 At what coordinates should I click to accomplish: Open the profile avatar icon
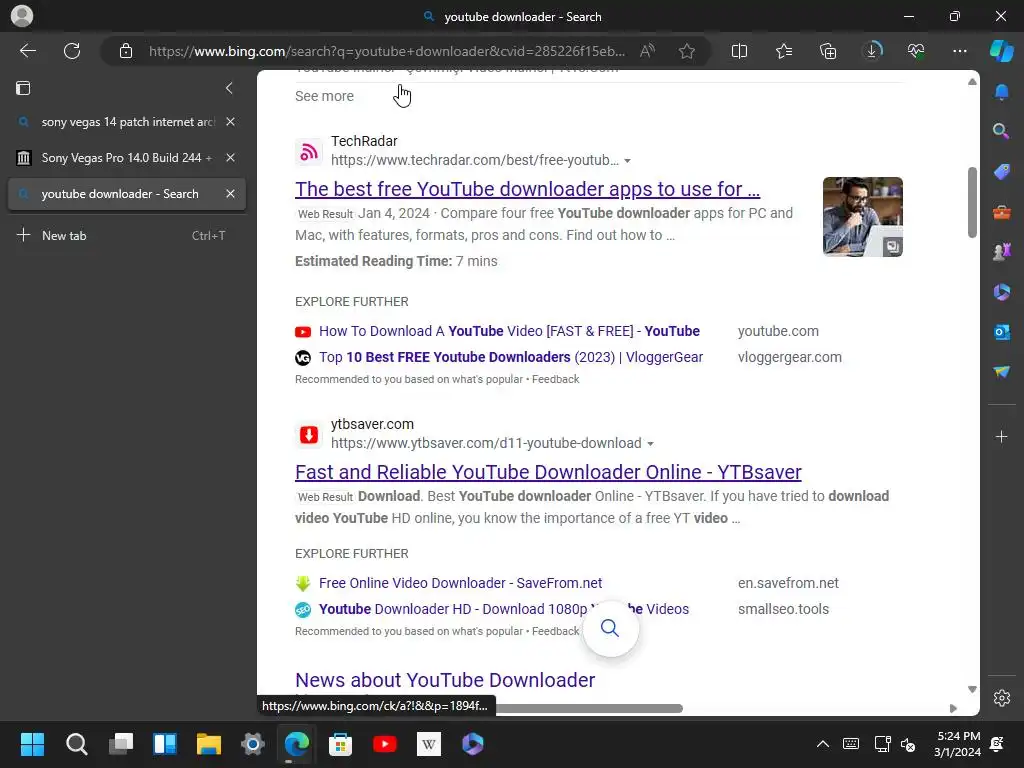(x=22, y=16)
